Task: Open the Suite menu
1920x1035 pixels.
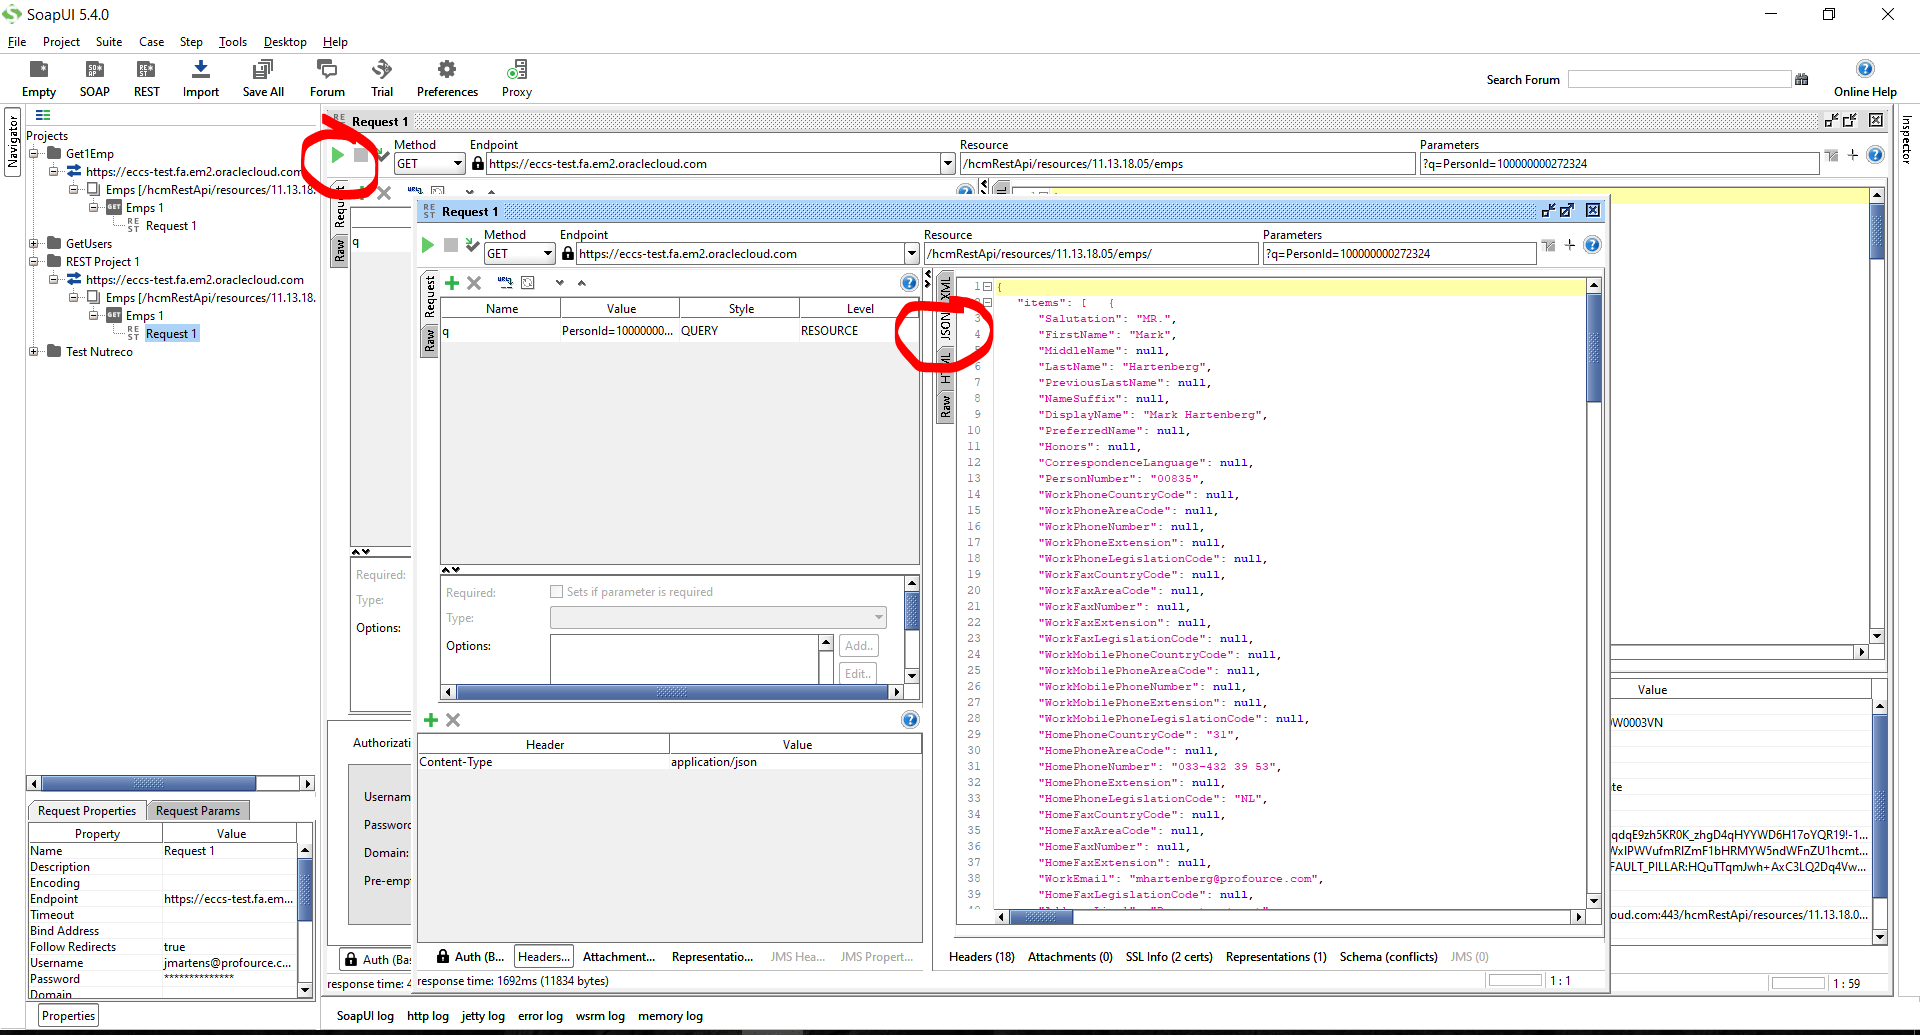Action: (109, 42)
